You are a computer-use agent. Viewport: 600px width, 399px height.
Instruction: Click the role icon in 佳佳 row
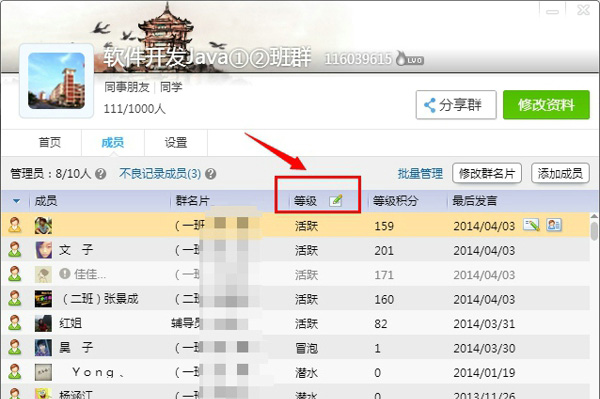15,274
